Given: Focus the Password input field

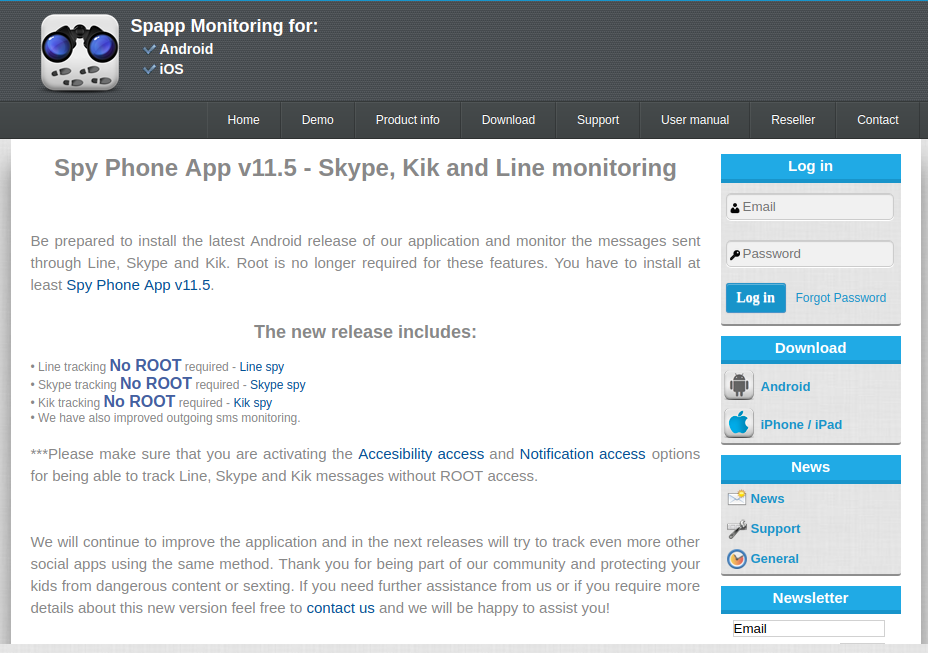Looking at the screenshot, I should pos(815,254).
